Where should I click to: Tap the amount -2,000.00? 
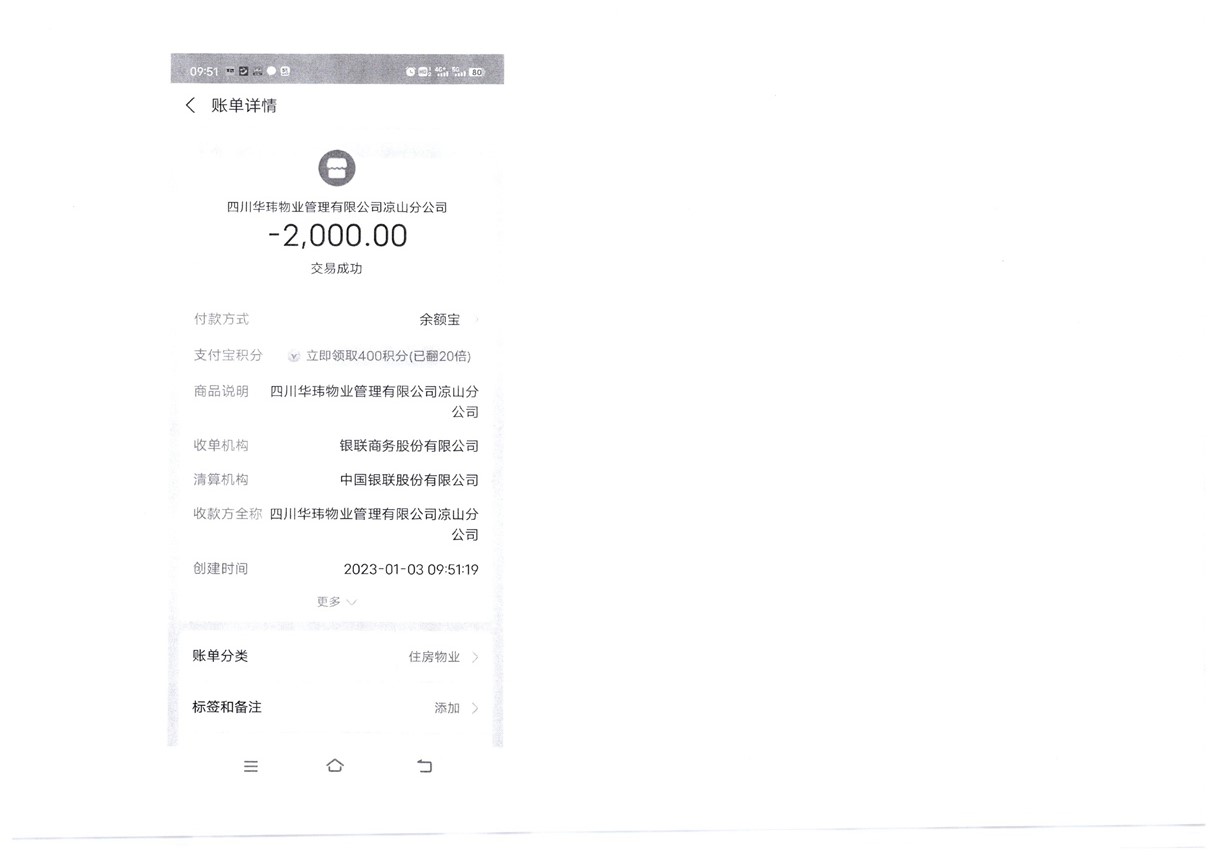tap(338, 236)
